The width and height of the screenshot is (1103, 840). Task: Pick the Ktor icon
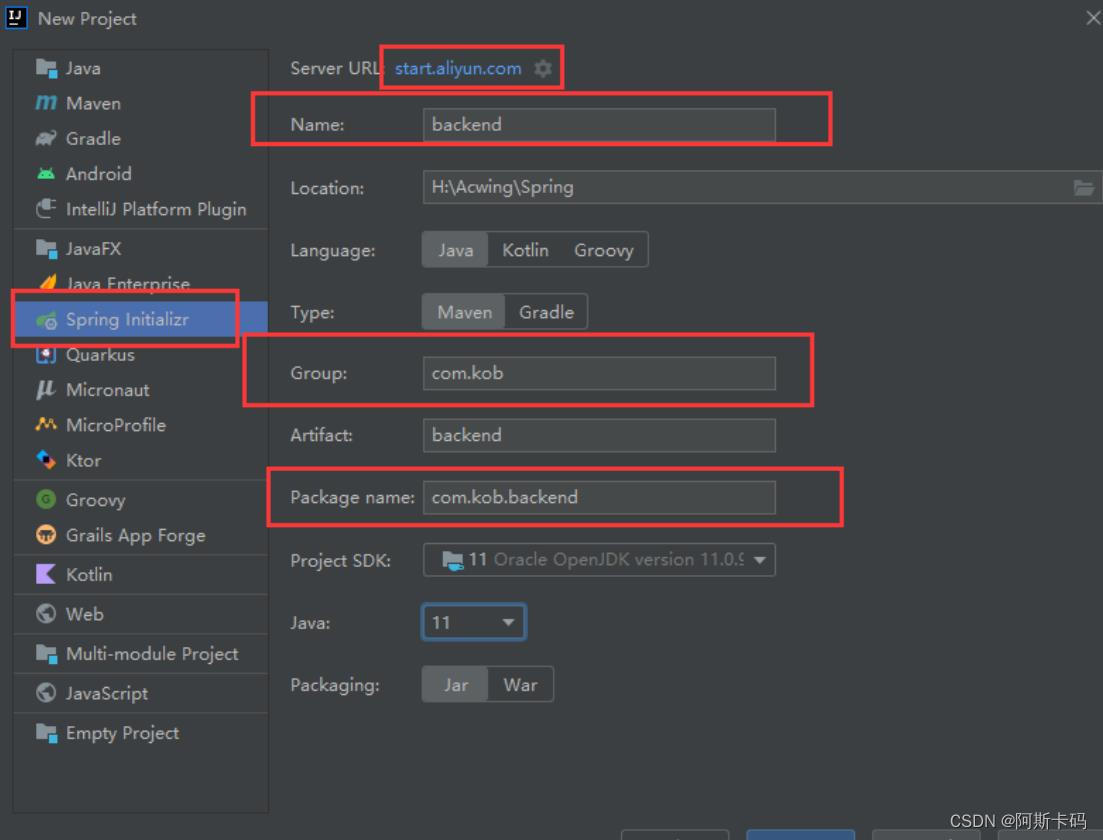(46, 460)
